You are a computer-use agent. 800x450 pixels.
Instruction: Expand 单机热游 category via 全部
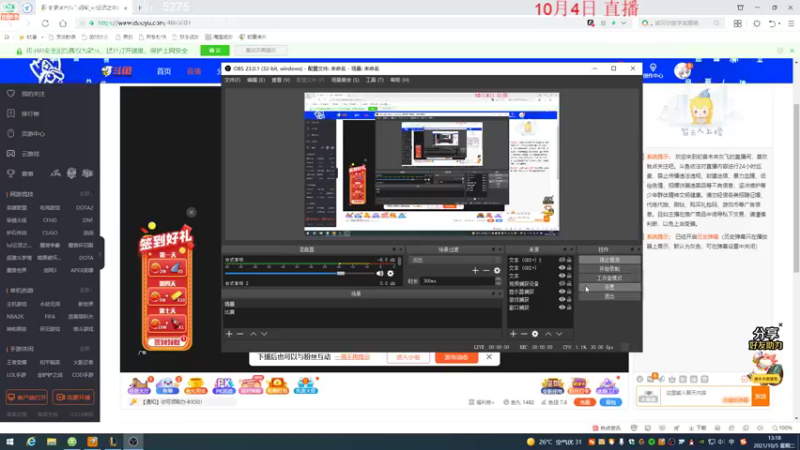[86, 290]
